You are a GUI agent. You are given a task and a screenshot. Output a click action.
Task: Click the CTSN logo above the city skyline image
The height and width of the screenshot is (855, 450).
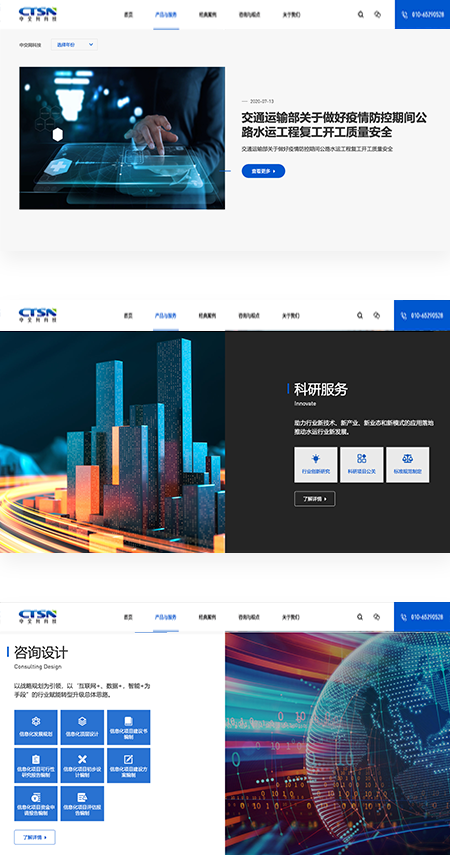pos(38,315)
